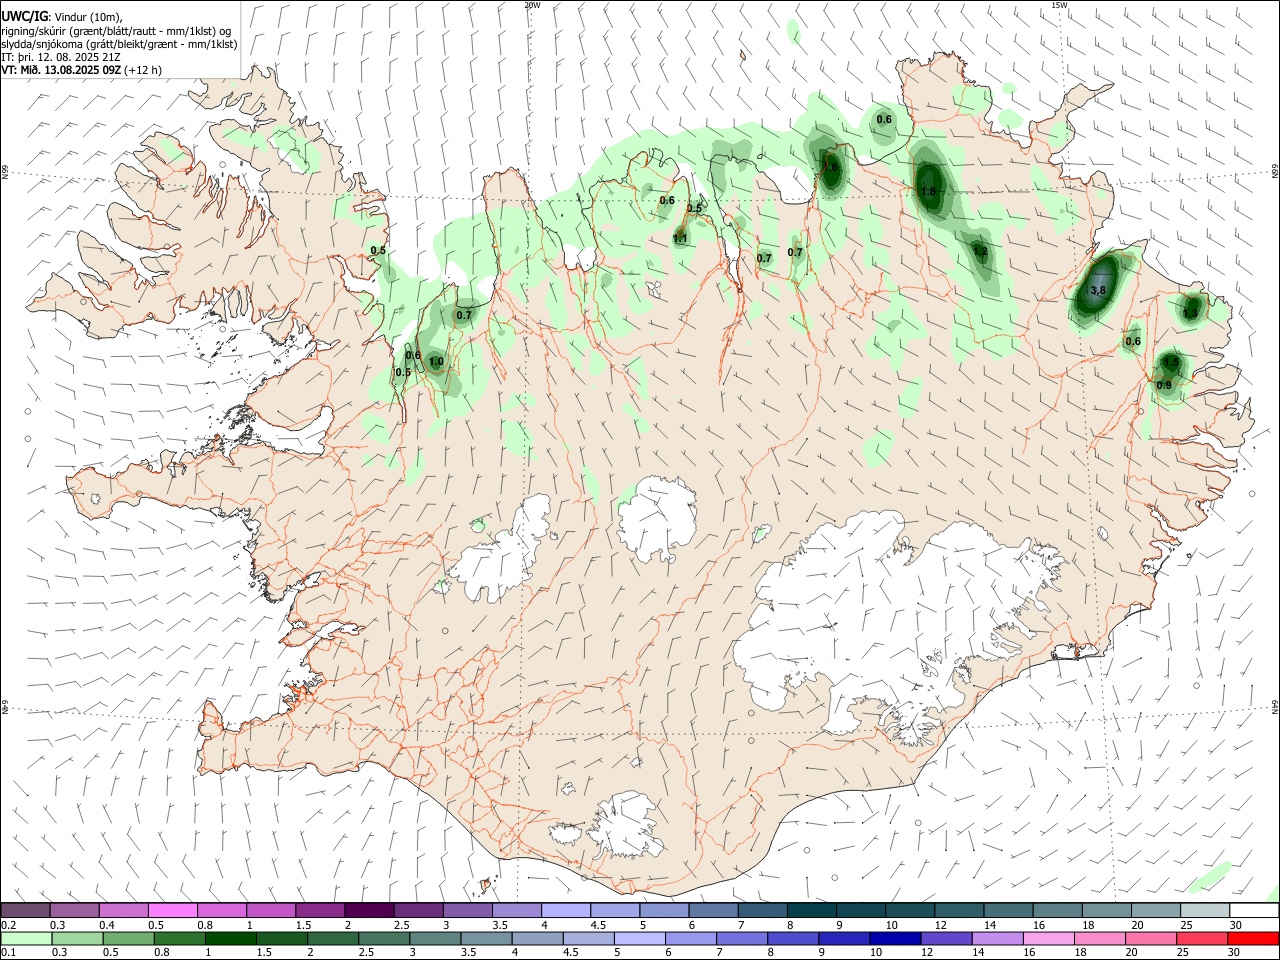Select the 'rigning/skúrir' legend description line

[x=116, y=31]
